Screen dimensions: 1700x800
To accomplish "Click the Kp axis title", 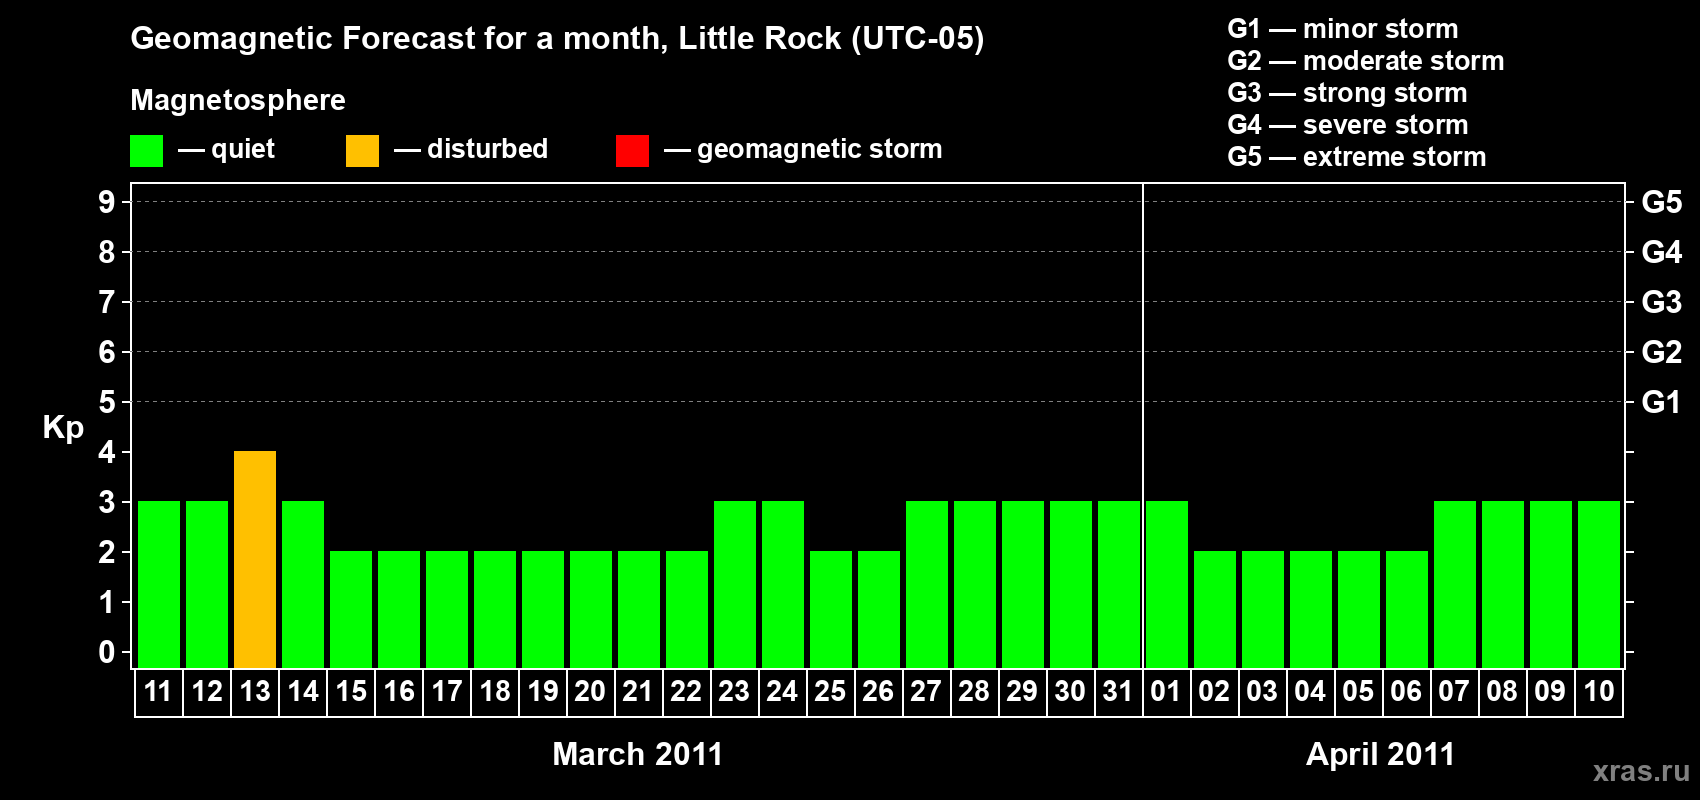I will click(x=63, y=427).
